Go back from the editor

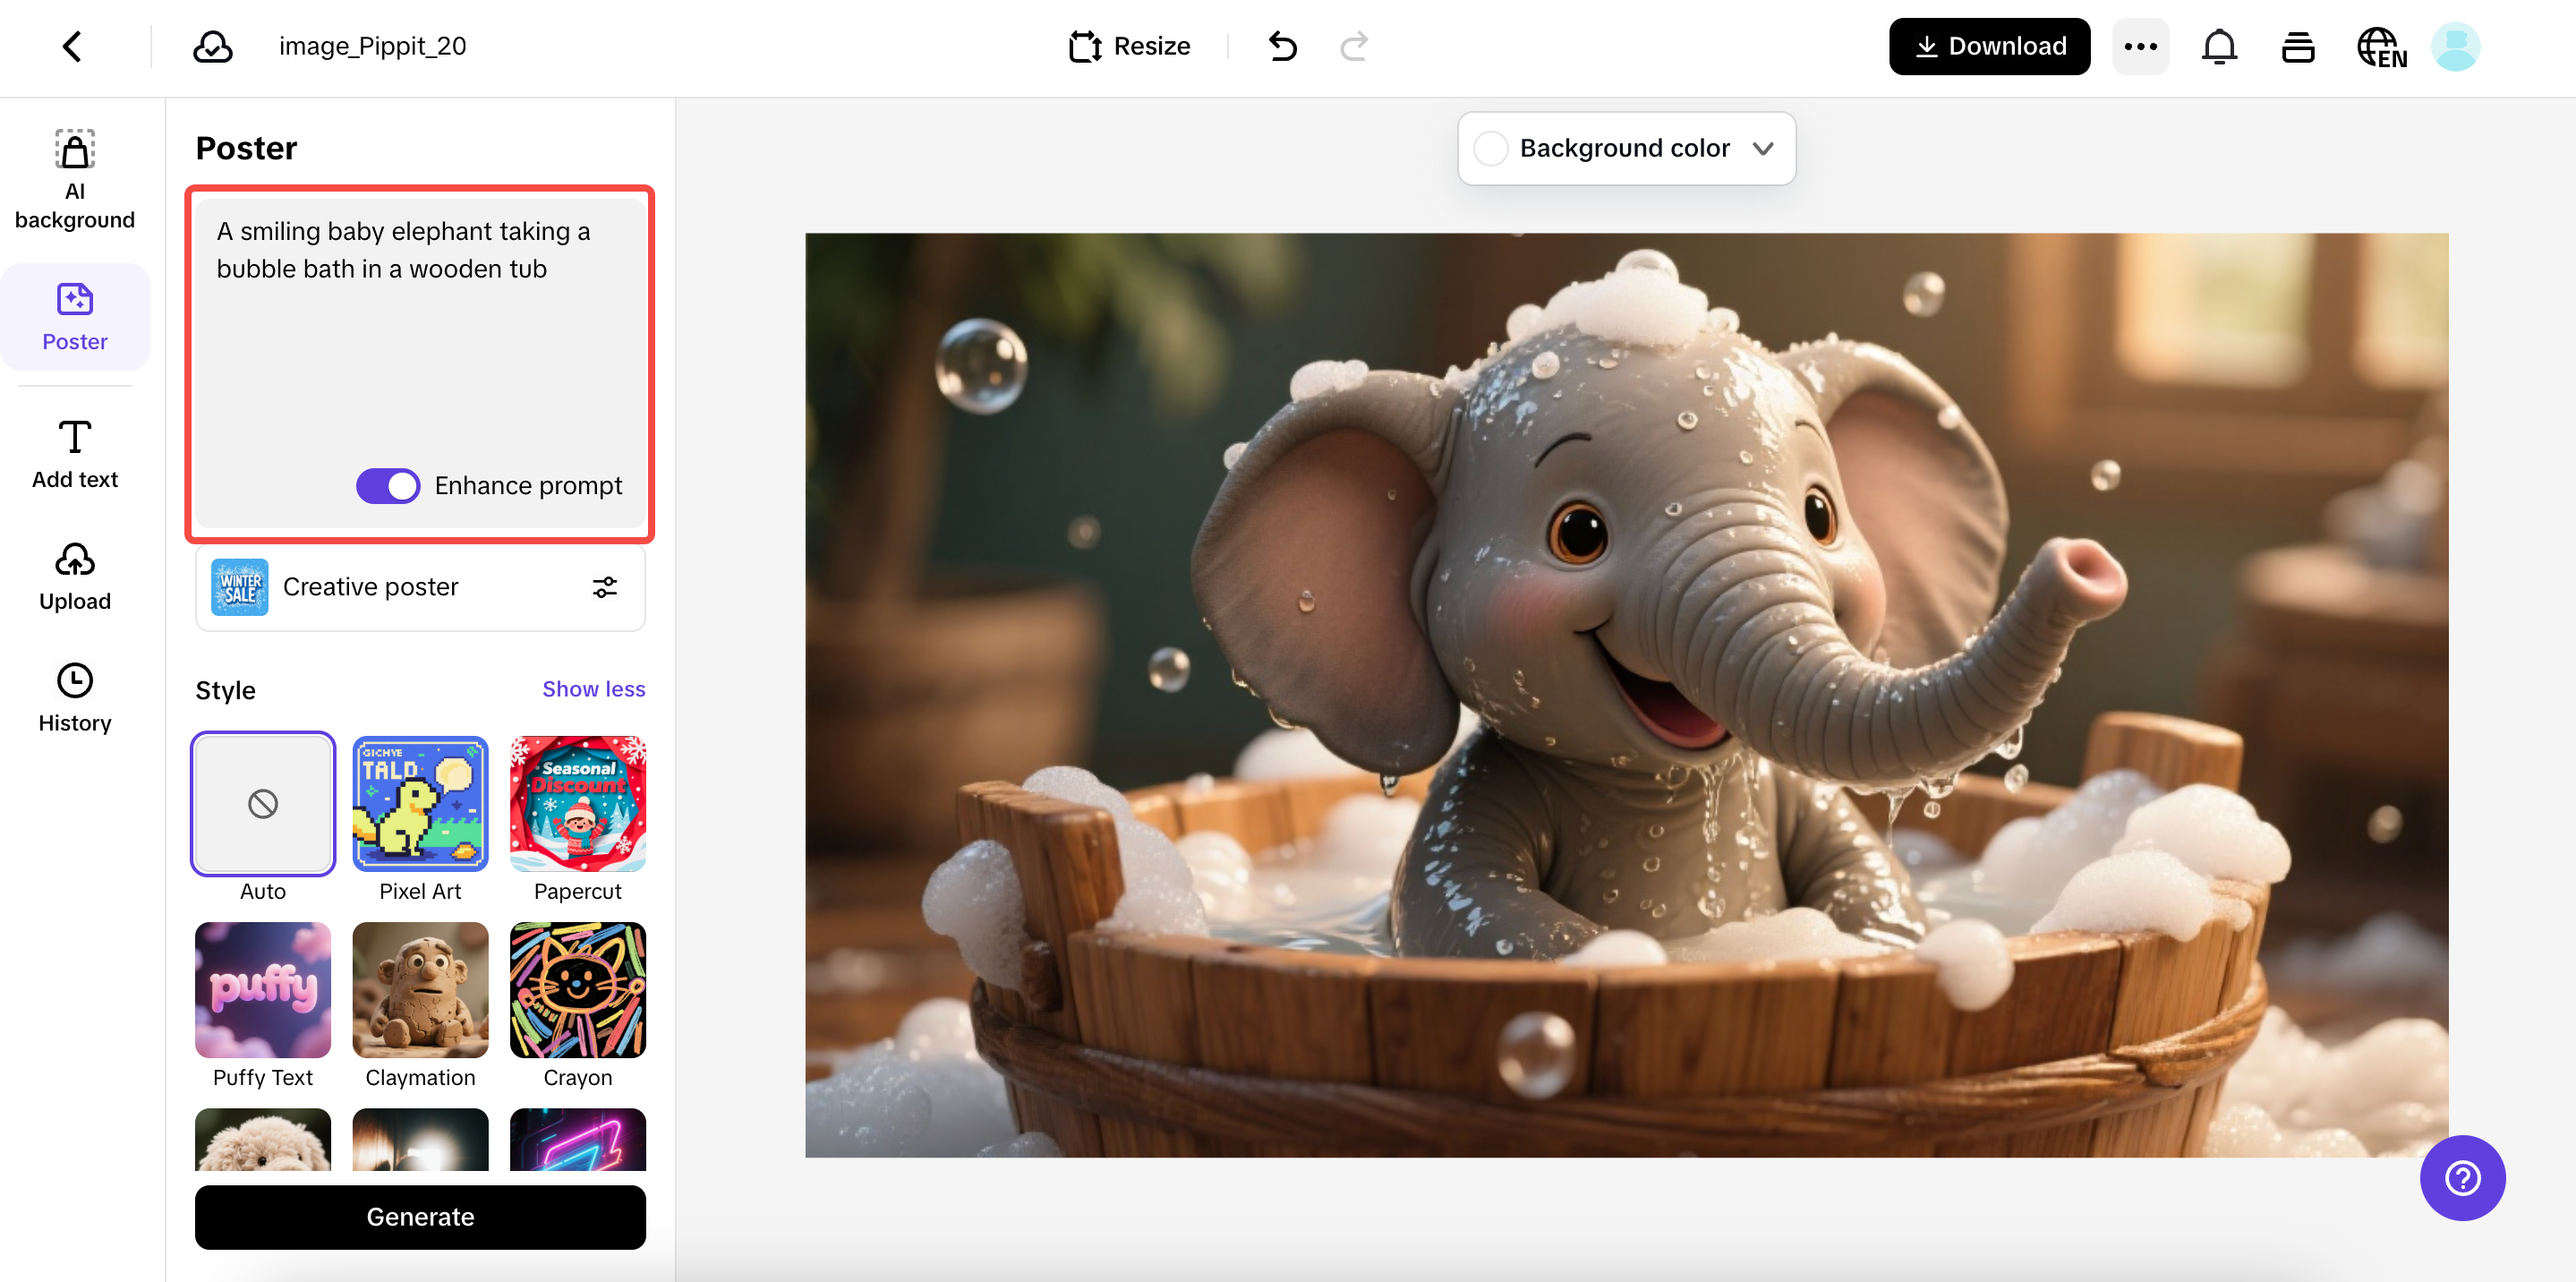[x=71, y=46]
